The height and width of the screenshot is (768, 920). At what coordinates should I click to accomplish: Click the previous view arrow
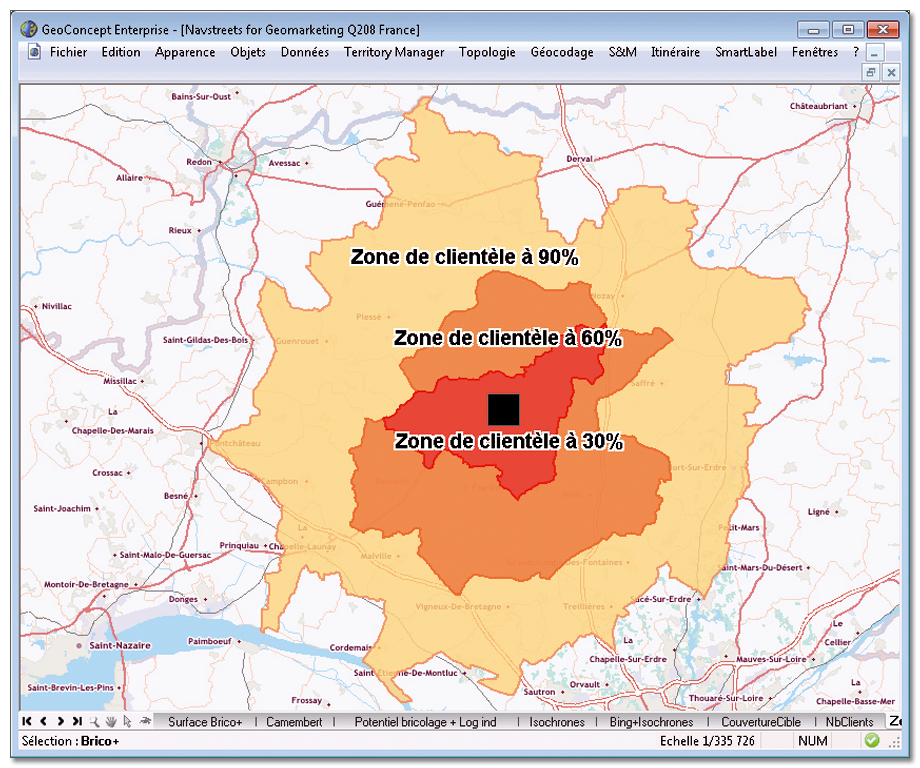44,719
